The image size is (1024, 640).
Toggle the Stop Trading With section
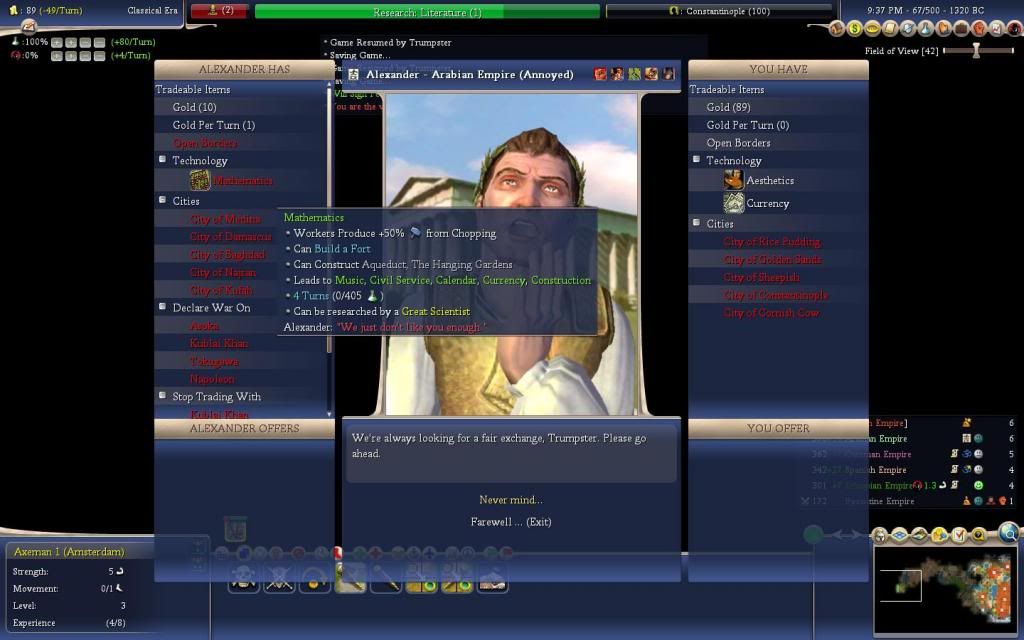click(163, 396)
